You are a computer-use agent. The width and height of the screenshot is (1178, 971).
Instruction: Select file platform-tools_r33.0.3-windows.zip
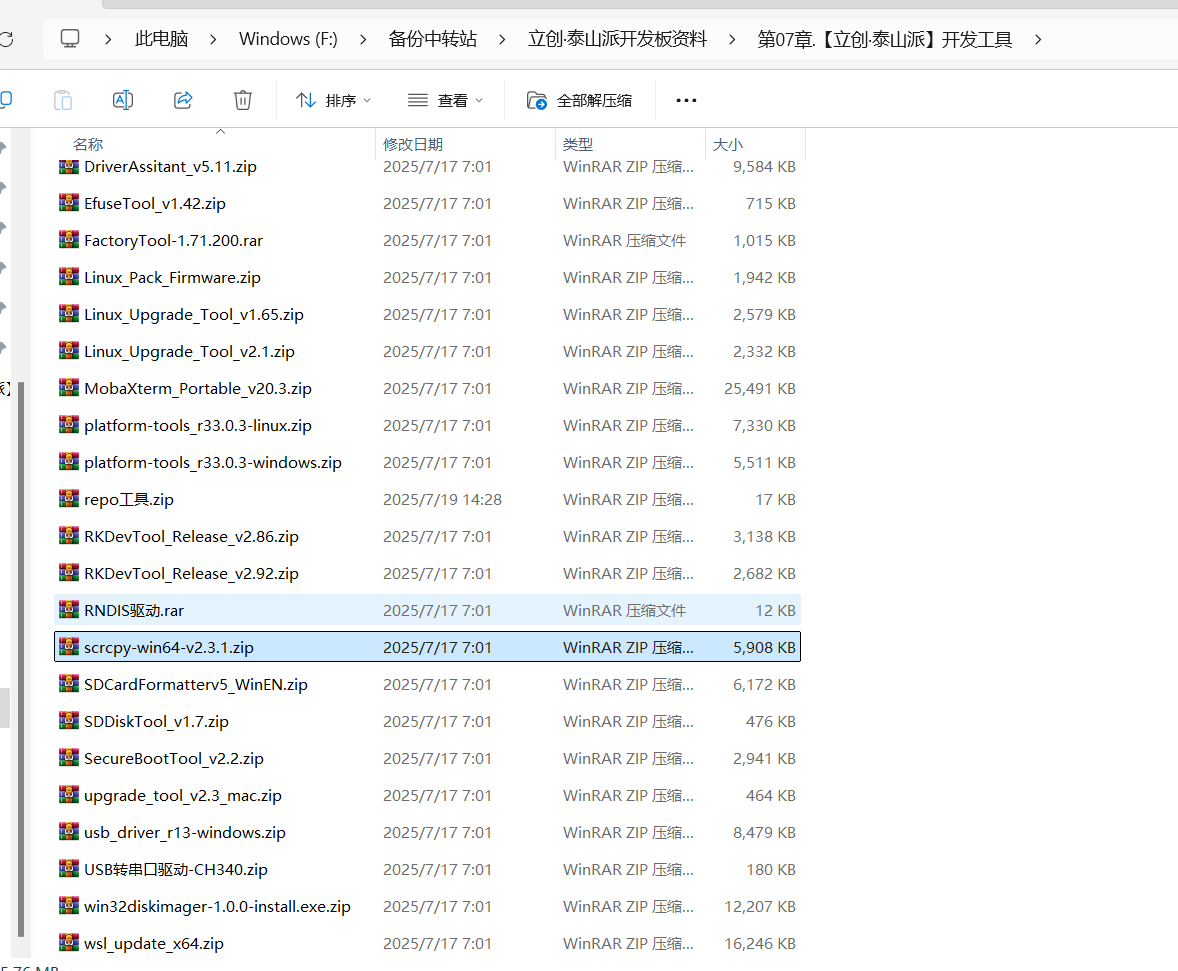tap(427, 462)
